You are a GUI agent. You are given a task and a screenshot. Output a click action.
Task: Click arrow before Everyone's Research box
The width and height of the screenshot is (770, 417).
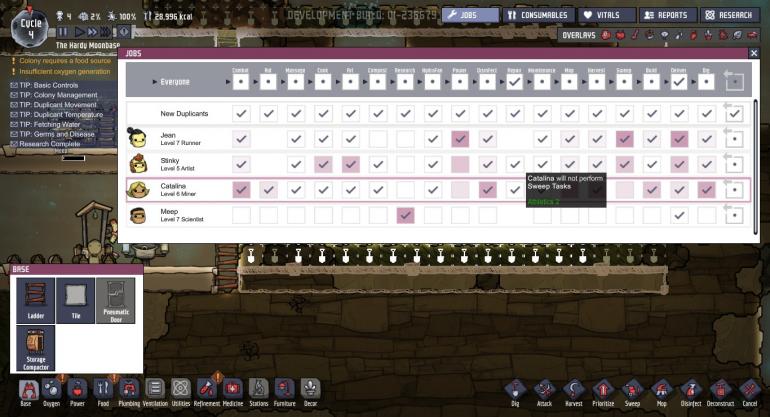tap(392, 82)
